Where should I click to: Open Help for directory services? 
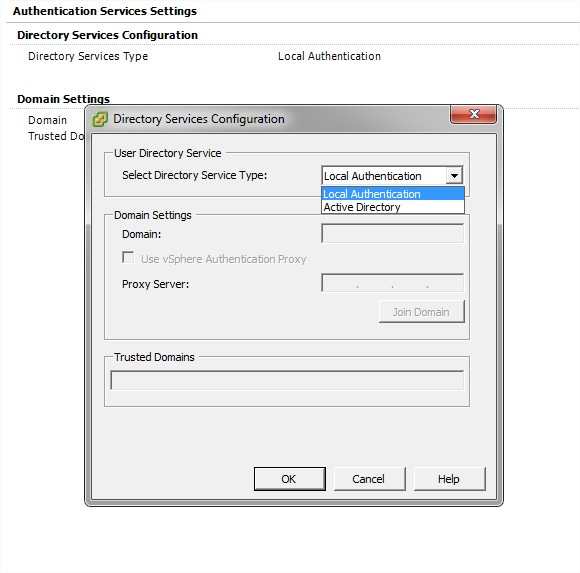pos(449,479)
